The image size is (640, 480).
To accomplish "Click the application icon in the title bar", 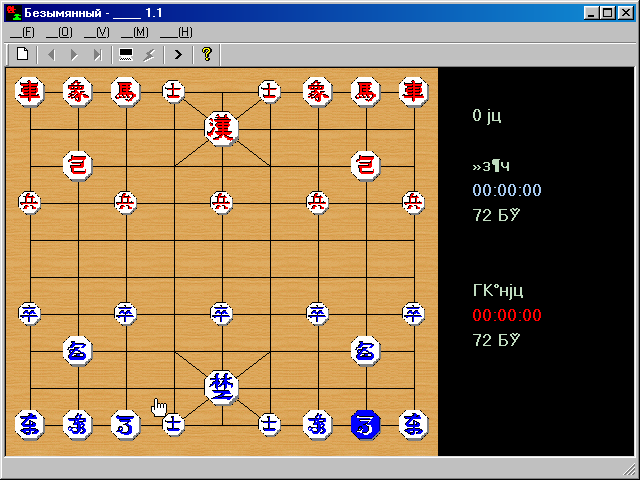I will 14,13.
